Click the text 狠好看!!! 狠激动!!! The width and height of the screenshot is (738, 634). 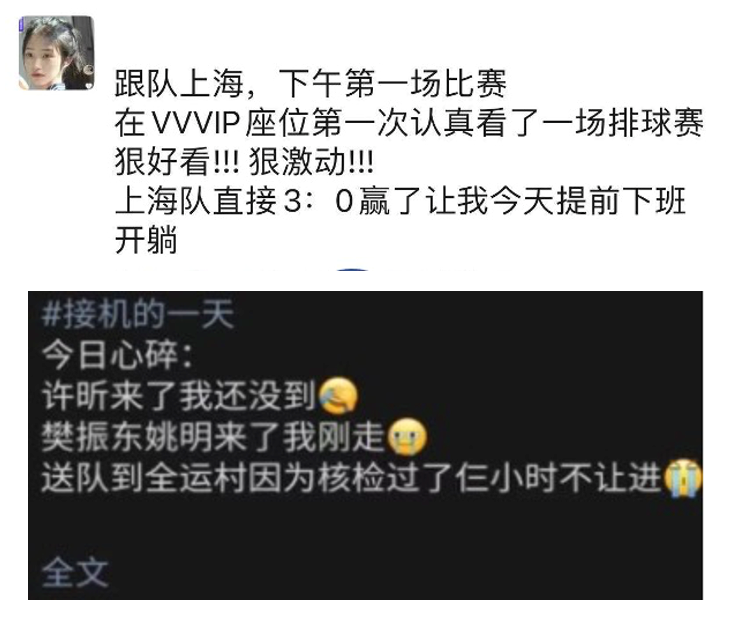244,162
